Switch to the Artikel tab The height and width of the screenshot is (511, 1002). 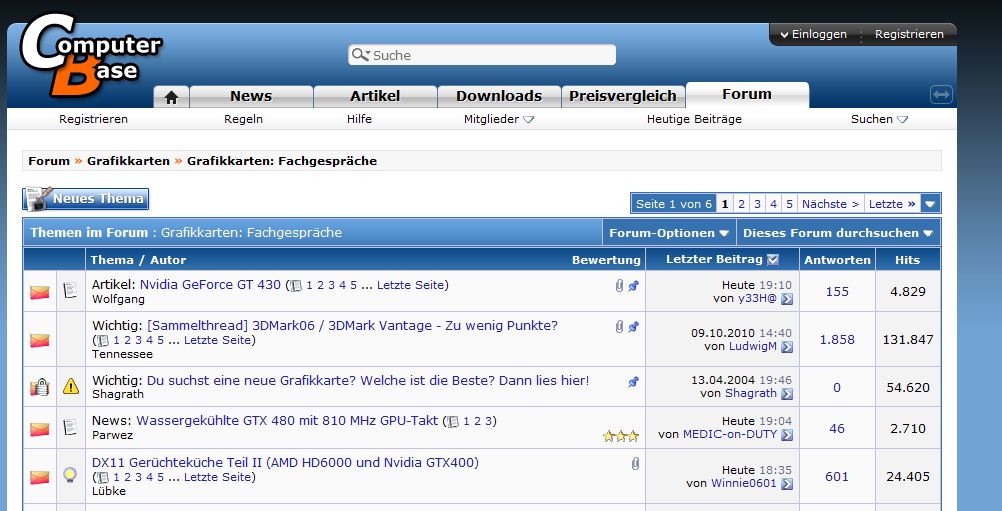tap(375, 96)
